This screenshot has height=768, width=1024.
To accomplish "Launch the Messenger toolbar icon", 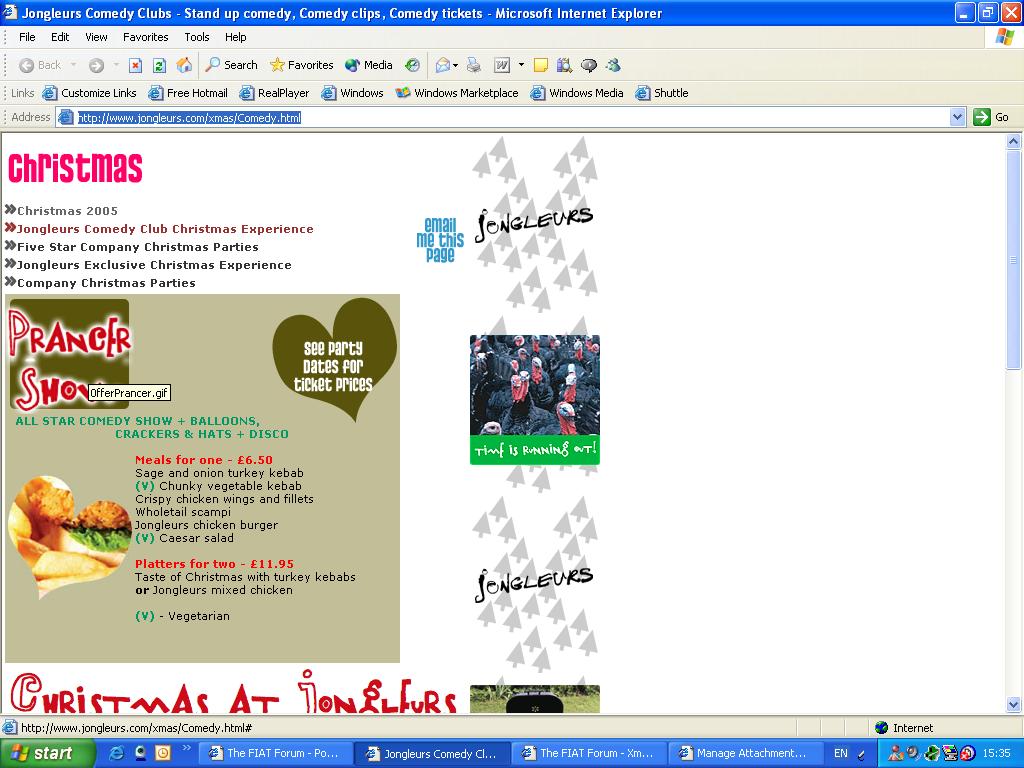I will (x=613, y=65).
